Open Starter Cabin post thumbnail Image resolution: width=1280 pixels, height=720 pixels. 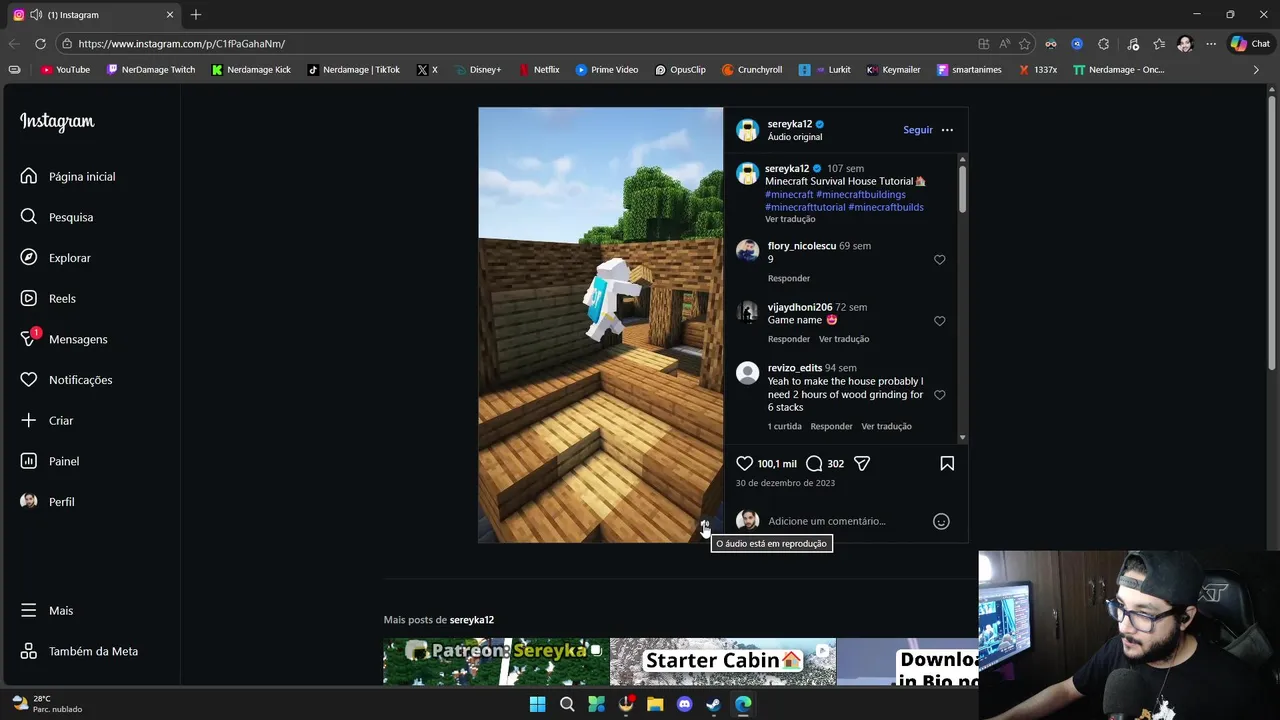pos(722,662)
